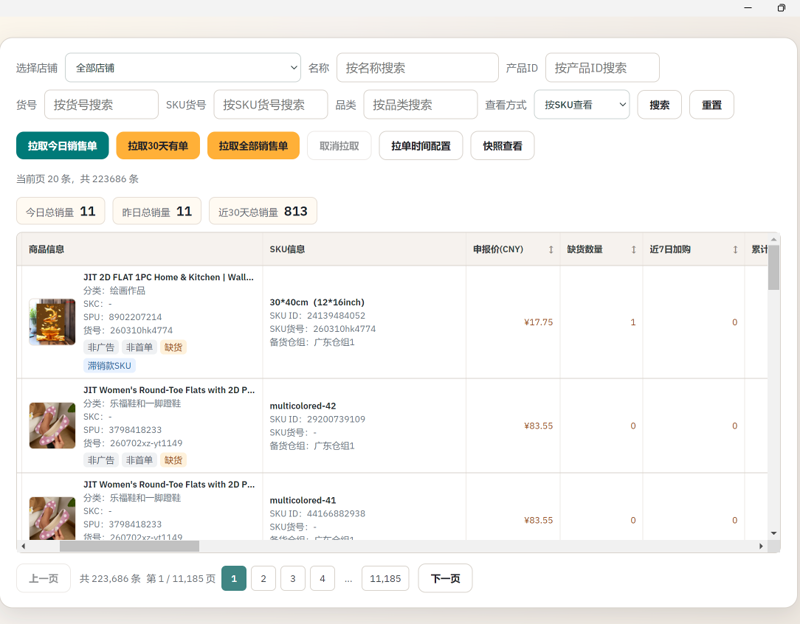Focus the 按SKU货号搜索 input field
Viewport: 800px width, 624px height.
tap(270, 105)
